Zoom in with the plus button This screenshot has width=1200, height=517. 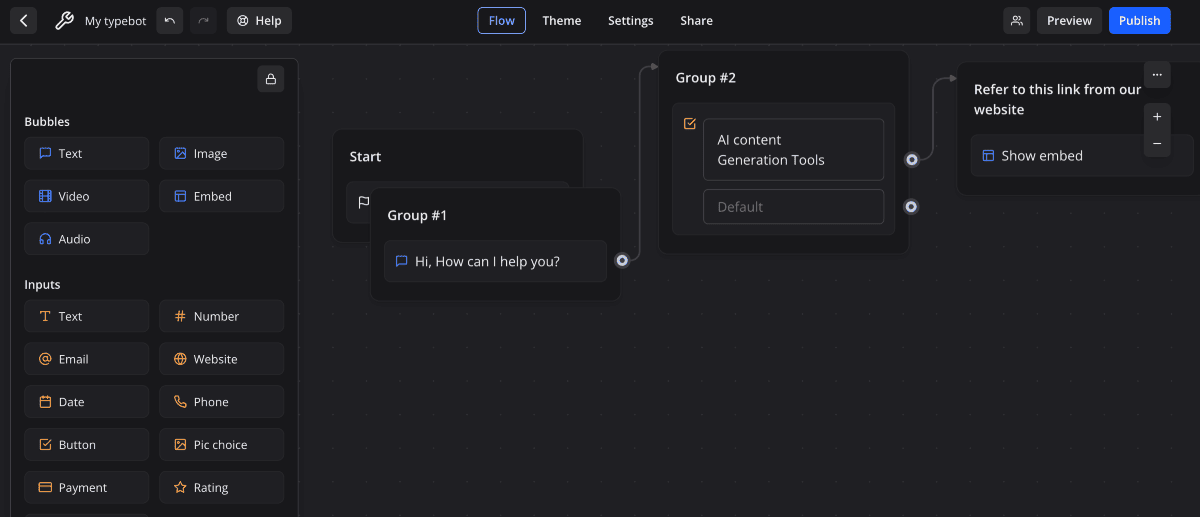1157,117
